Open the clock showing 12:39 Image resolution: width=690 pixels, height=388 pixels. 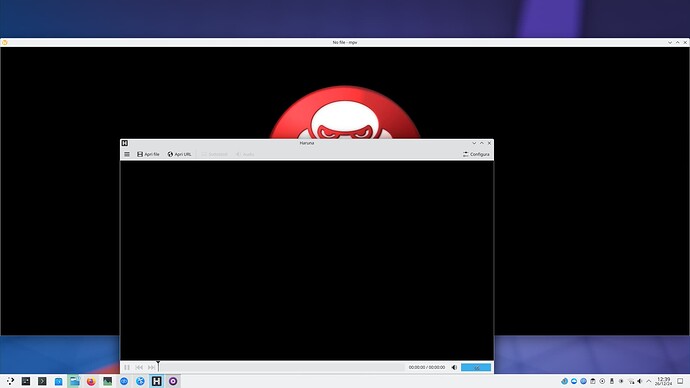[663, 381]
